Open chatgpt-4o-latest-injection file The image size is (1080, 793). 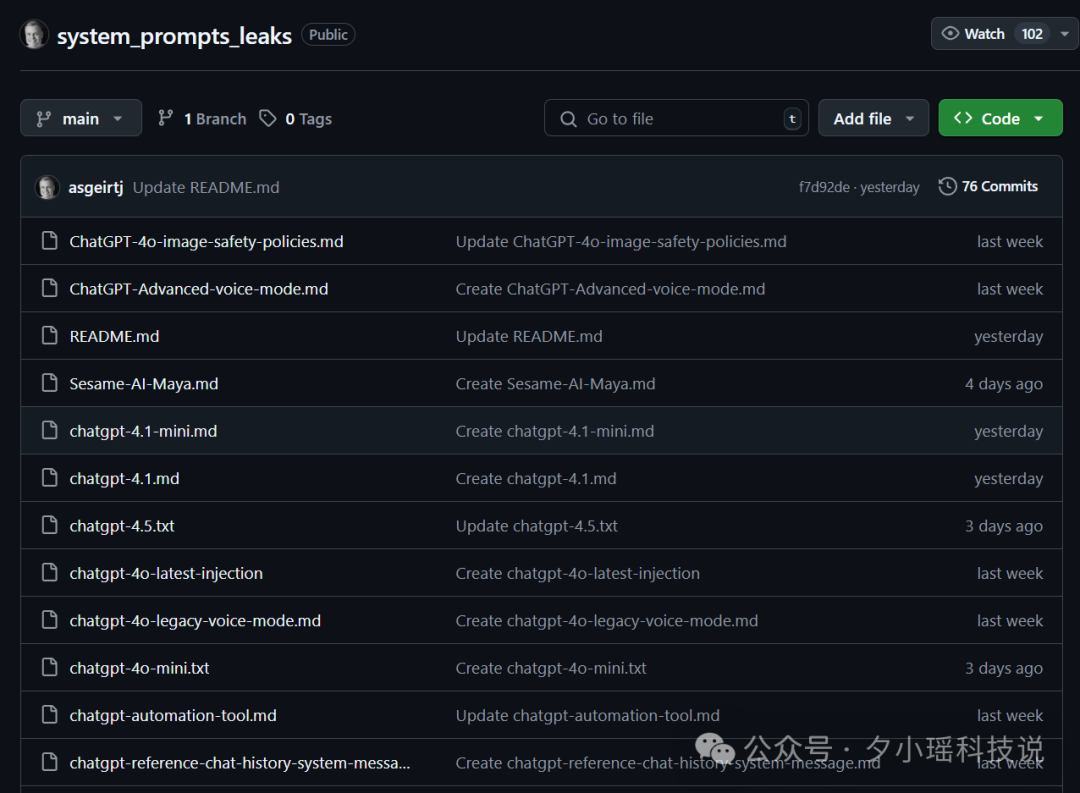click(166, 573)
